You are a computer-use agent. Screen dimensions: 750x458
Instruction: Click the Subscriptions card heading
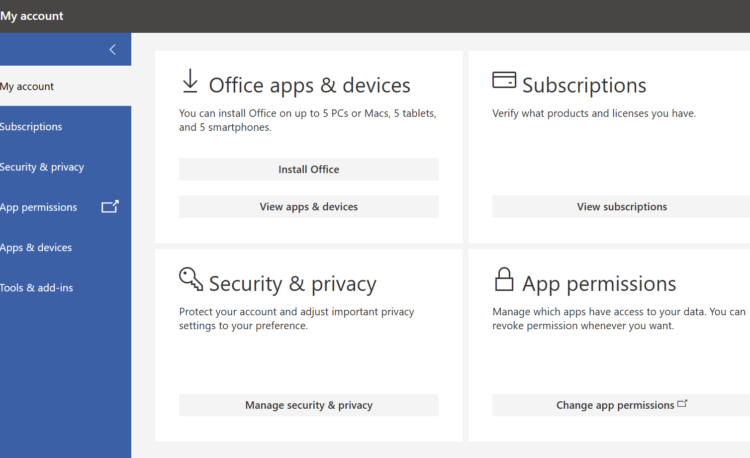(x=584, y=85)
